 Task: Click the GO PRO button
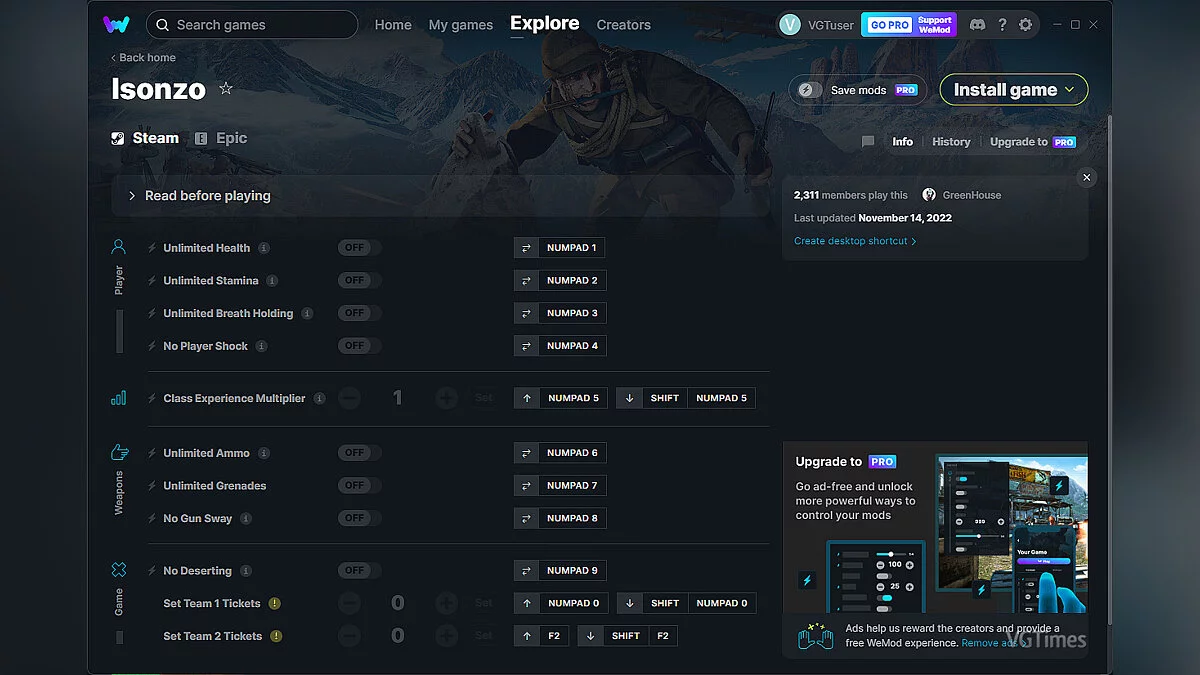888,25
